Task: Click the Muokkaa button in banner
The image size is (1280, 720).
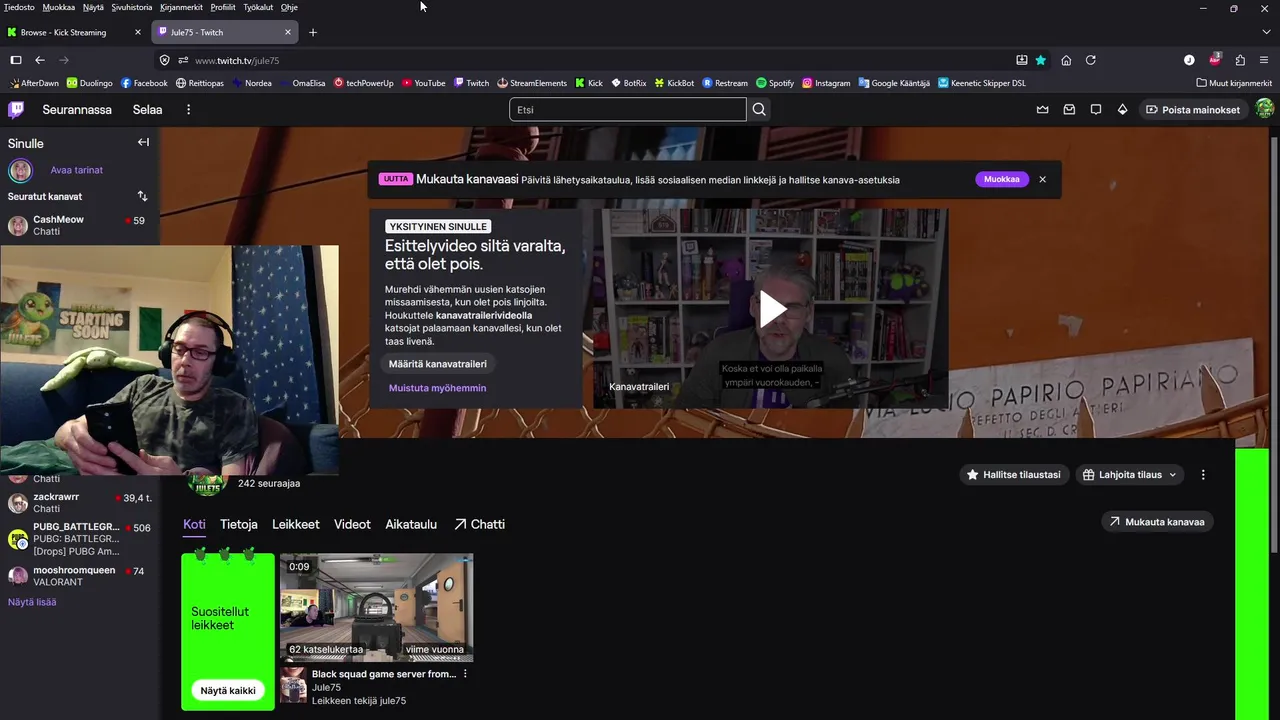Action: (x=1002, y=179)
